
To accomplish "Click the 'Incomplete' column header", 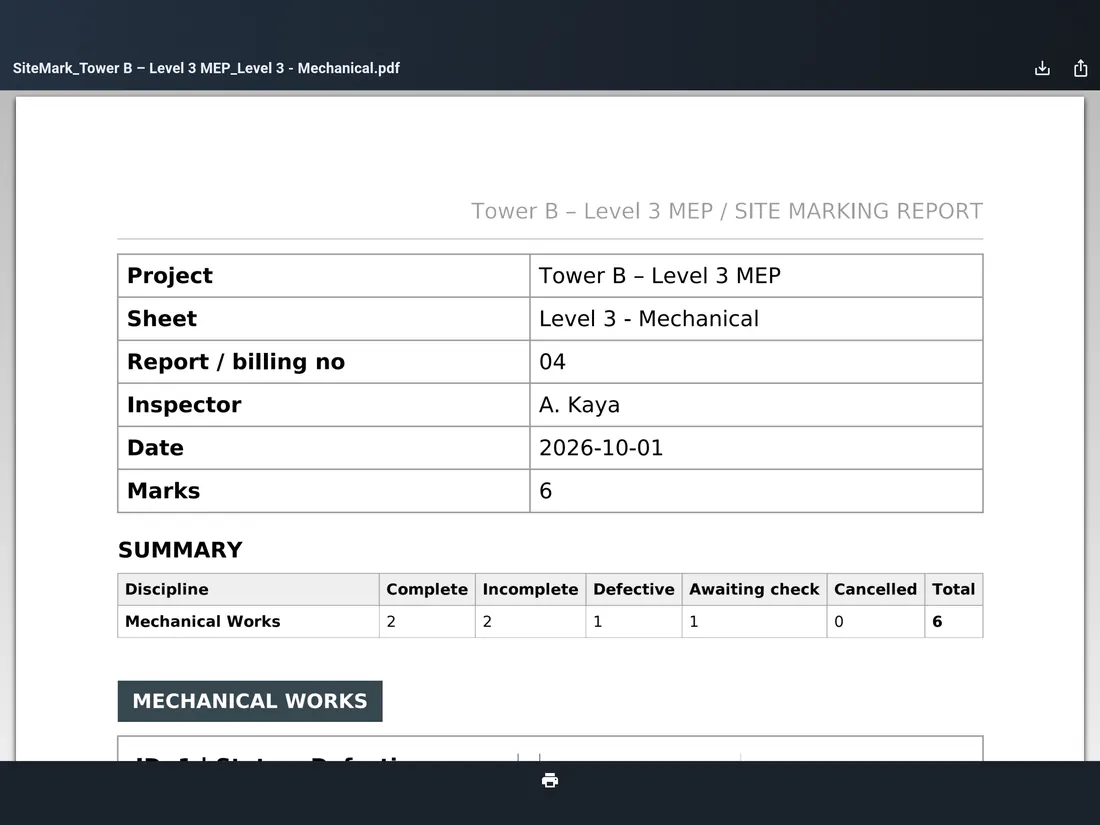I will pos(530,589).
